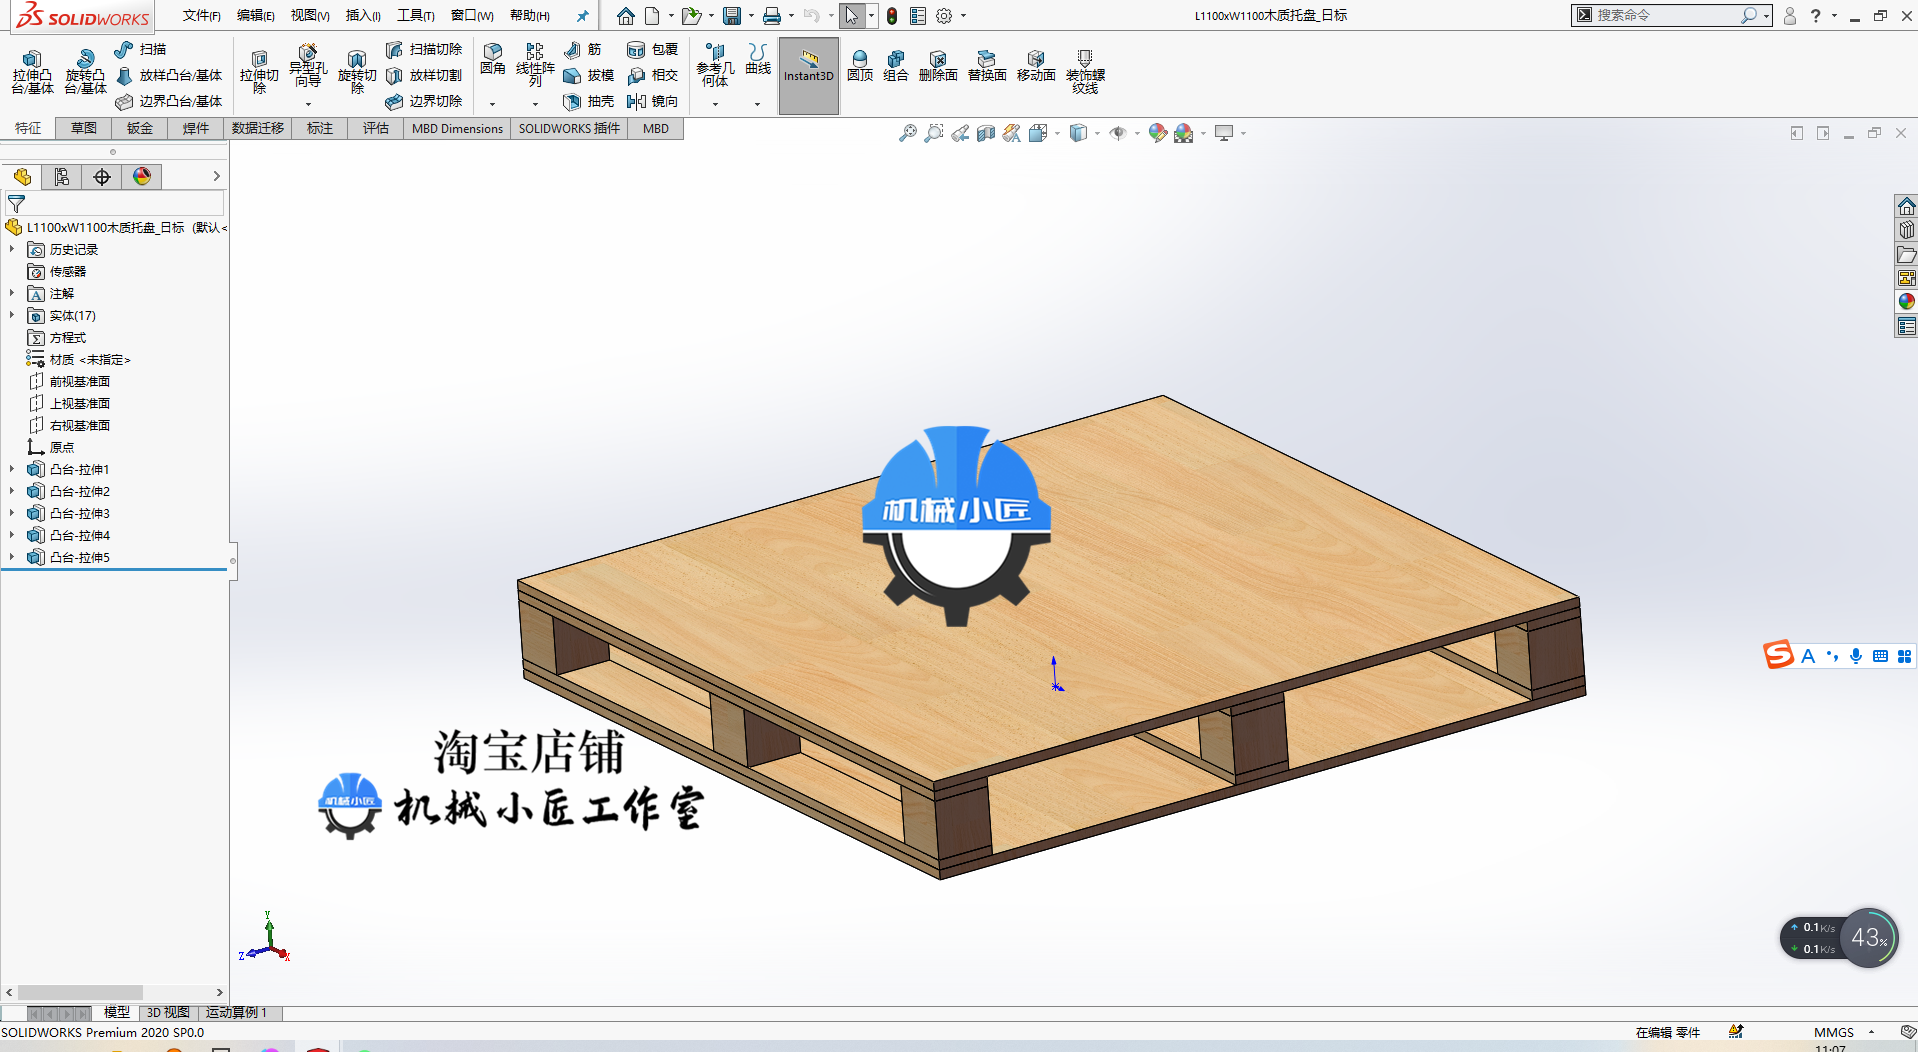Screen dimensions: 1918x1052
Task: Choose the Swept Cut (扫描切除) command
Action: click(424, 49)
